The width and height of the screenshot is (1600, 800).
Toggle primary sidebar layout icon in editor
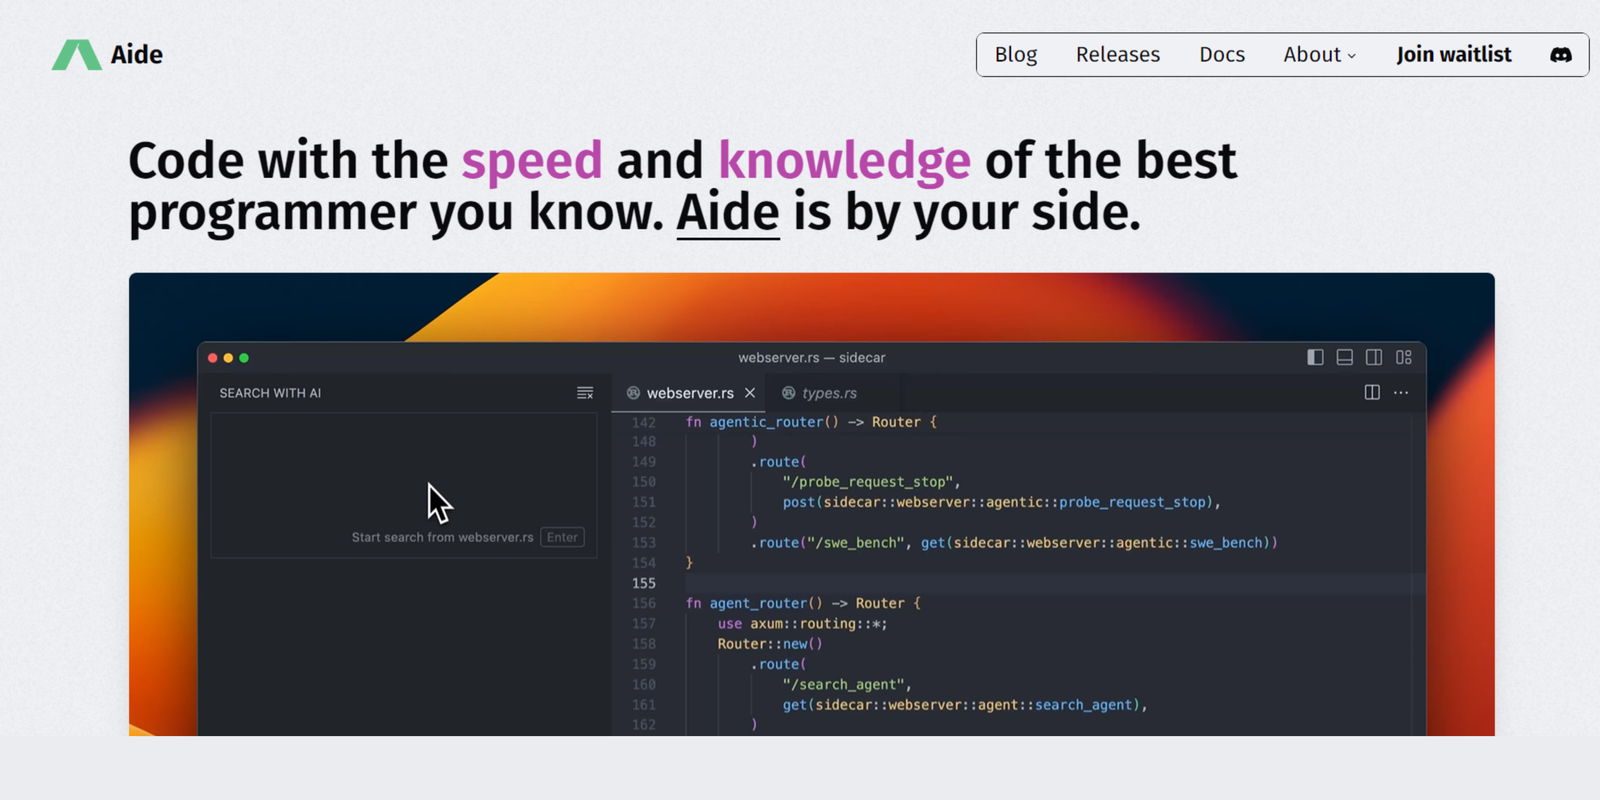click(1315, 357)
